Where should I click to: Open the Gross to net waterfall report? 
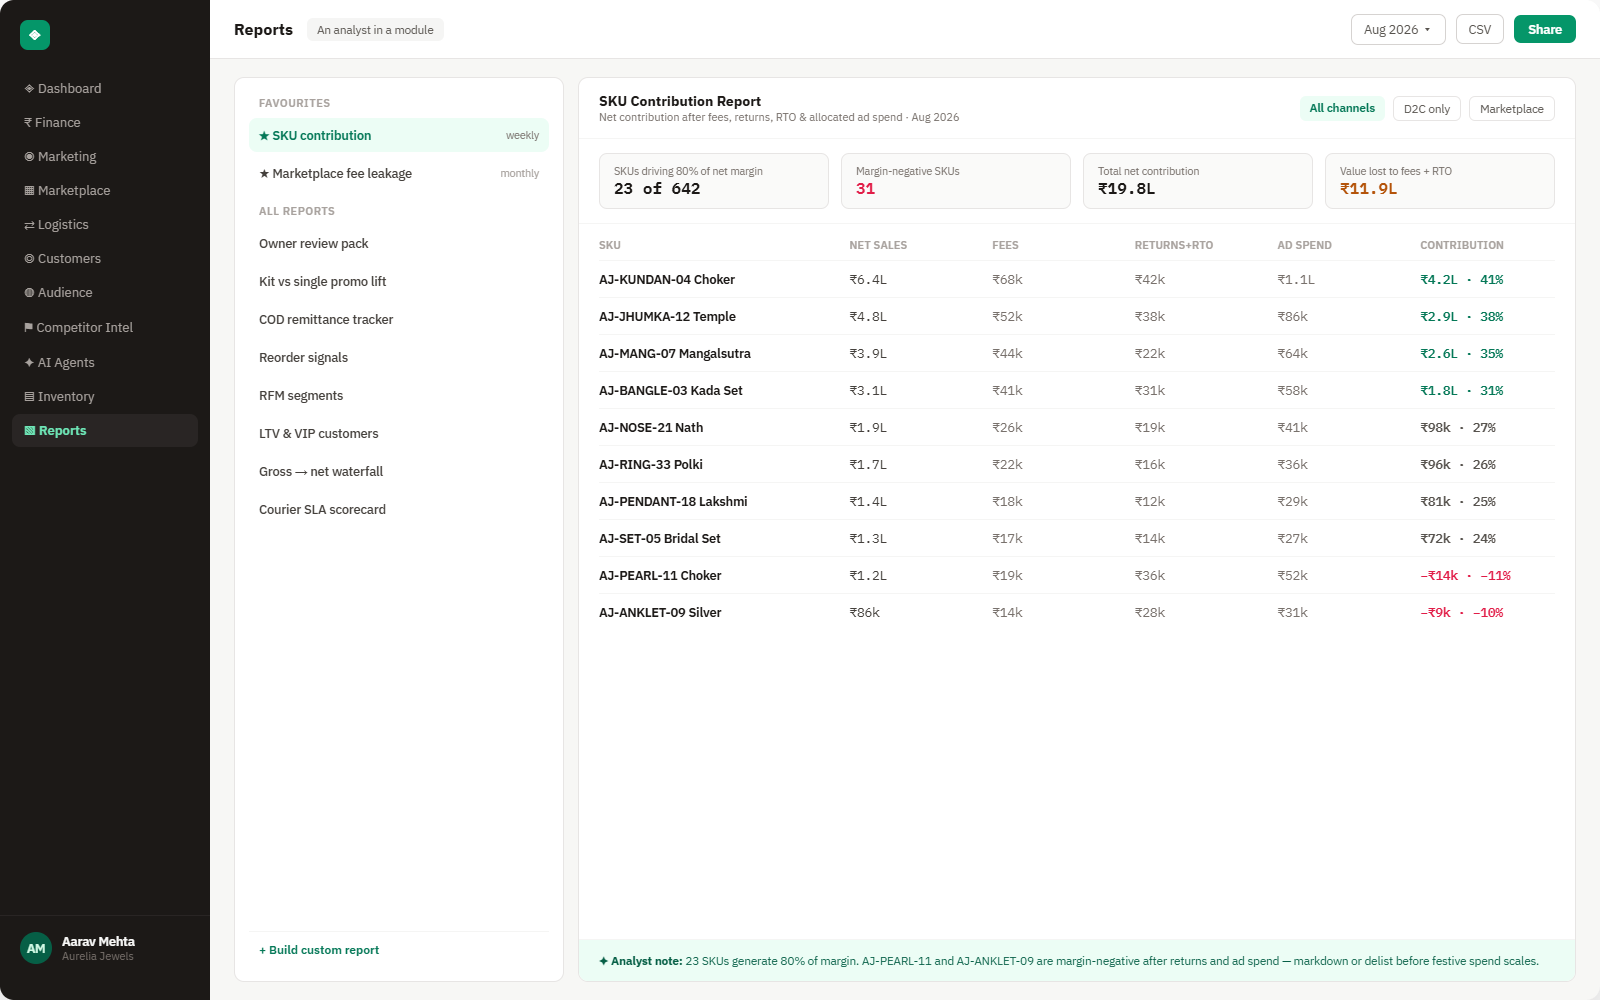point(399,471)
